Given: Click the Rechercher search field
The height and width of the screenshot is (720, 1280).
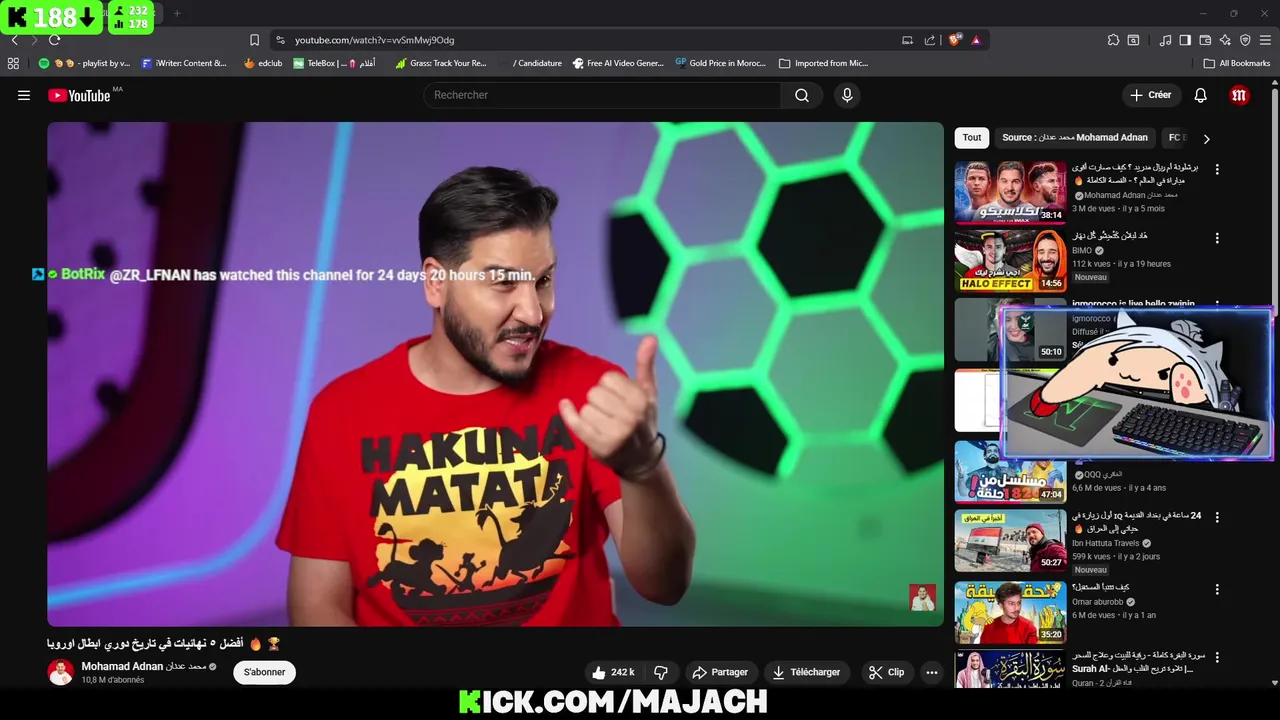Looking at the screenshot, I should click(603, 95).
